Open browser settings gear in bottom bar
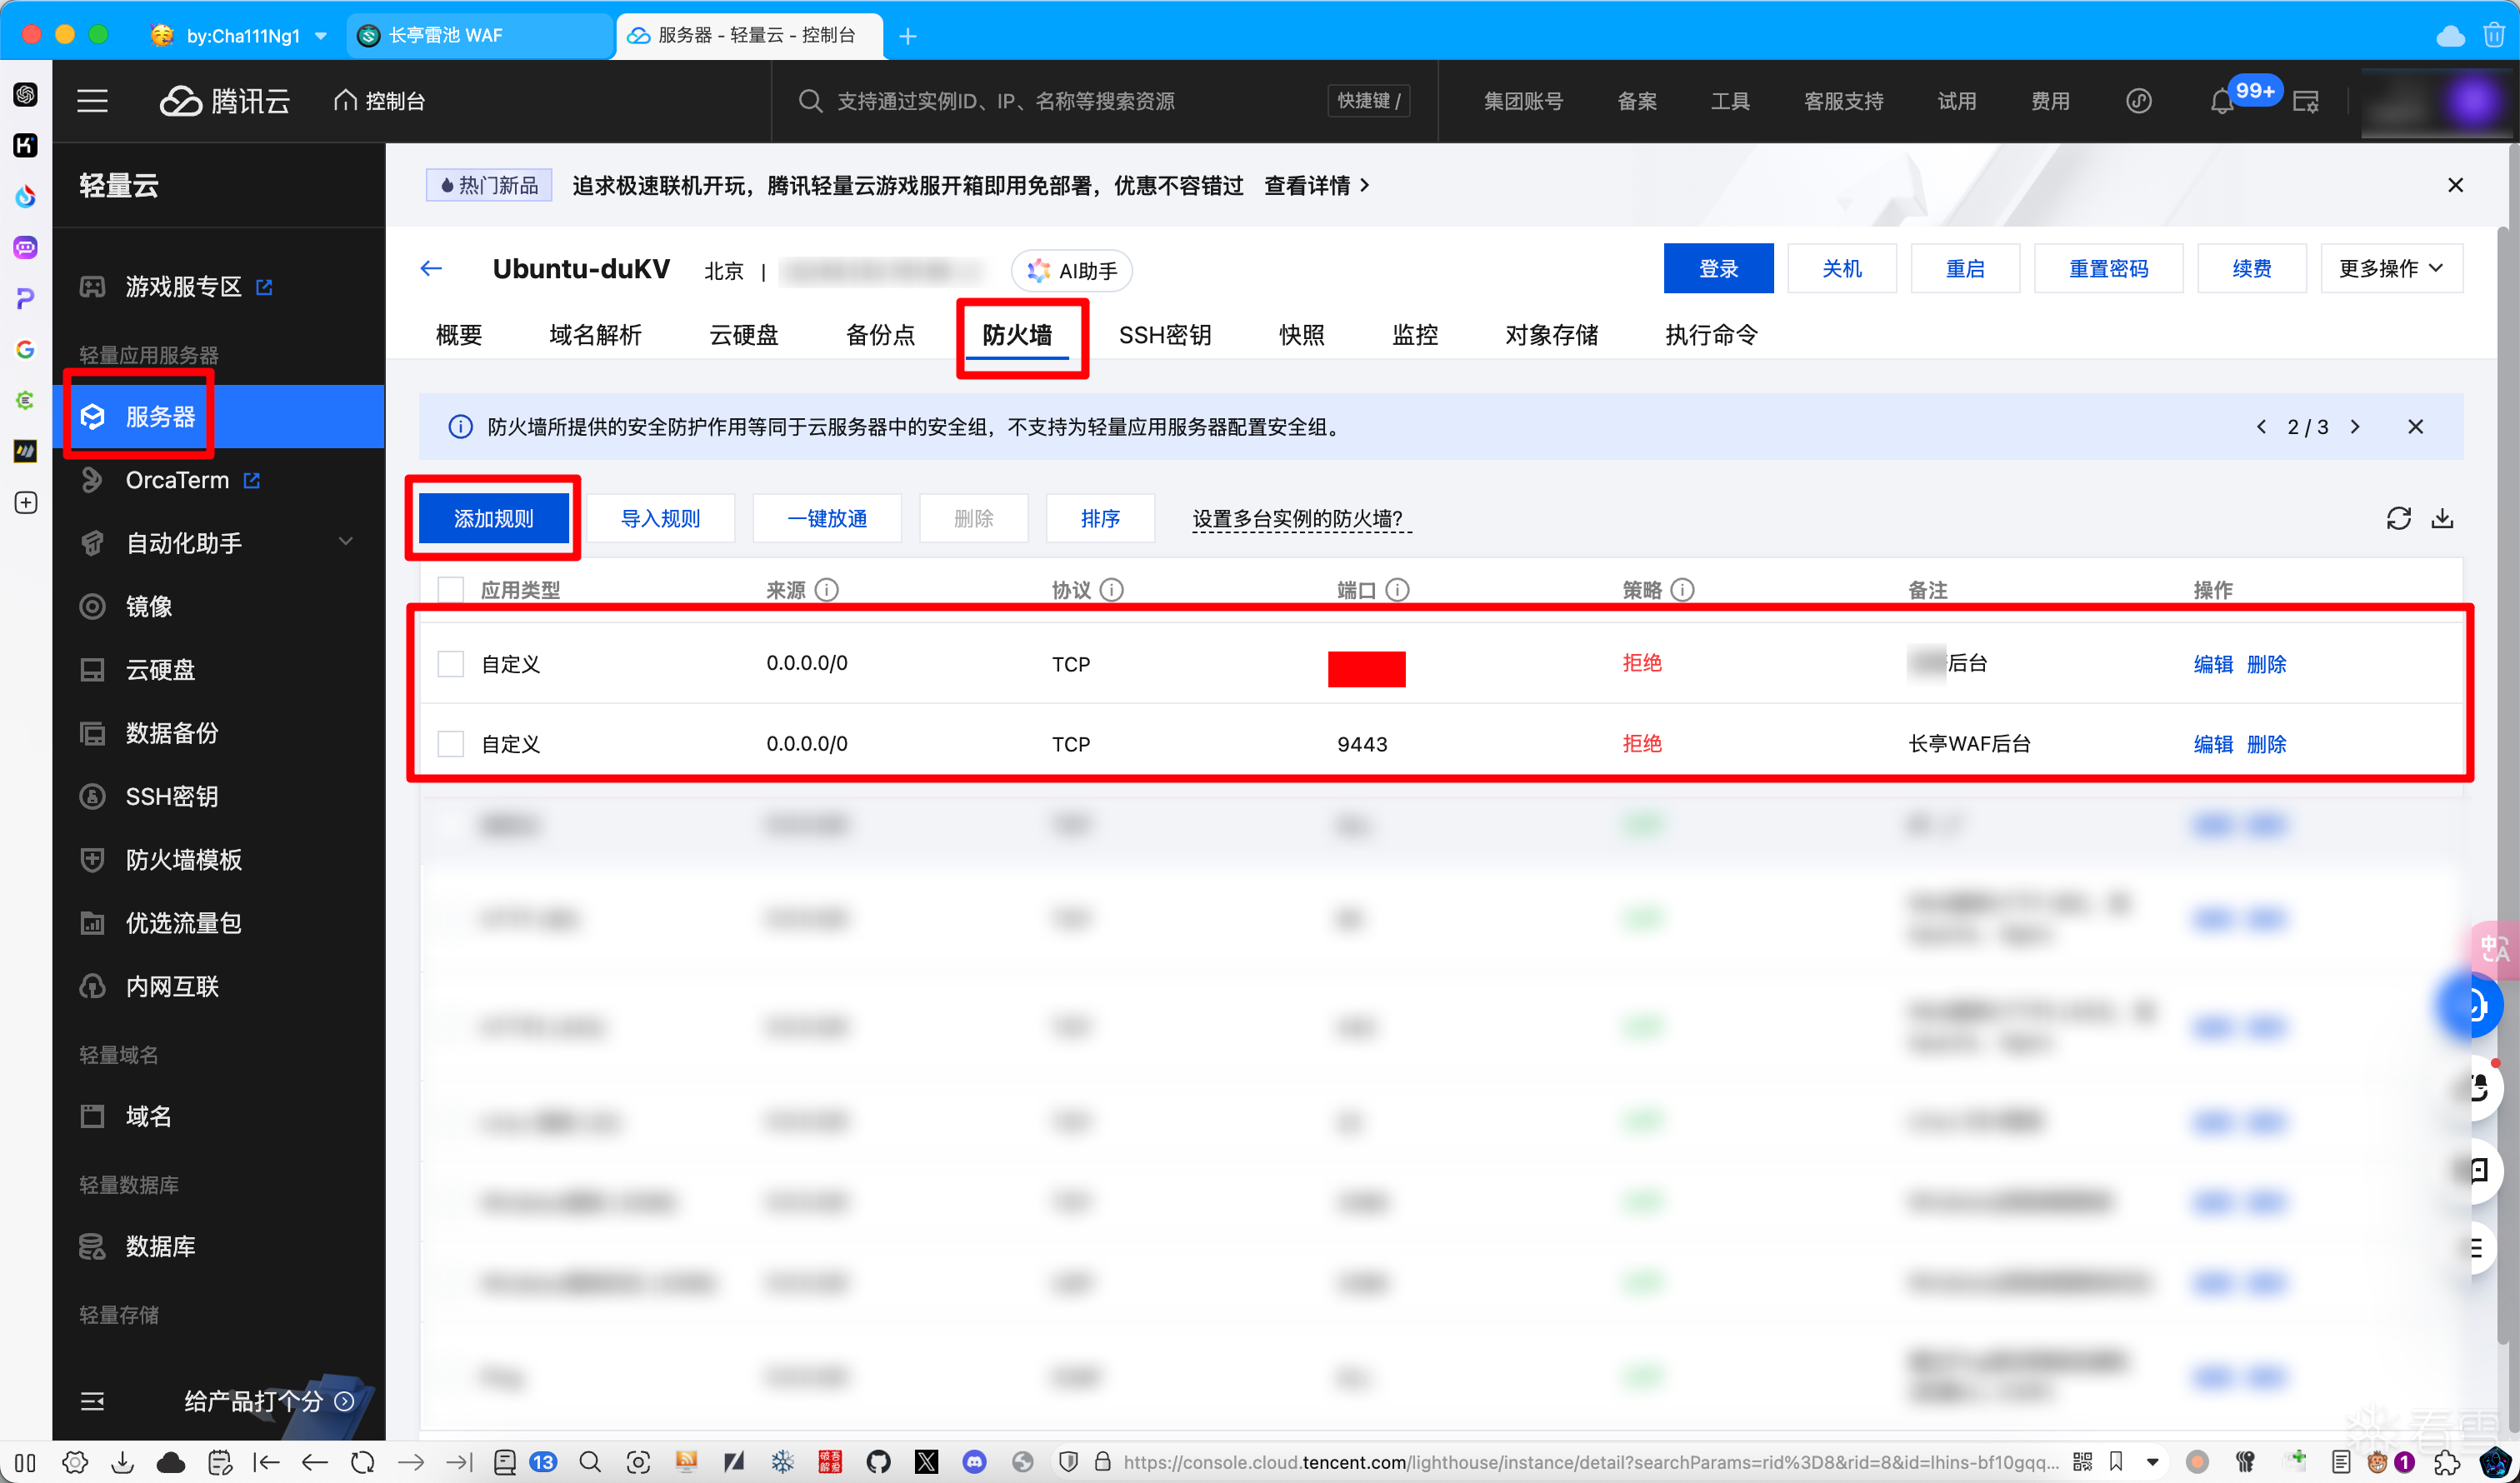 74,1461
